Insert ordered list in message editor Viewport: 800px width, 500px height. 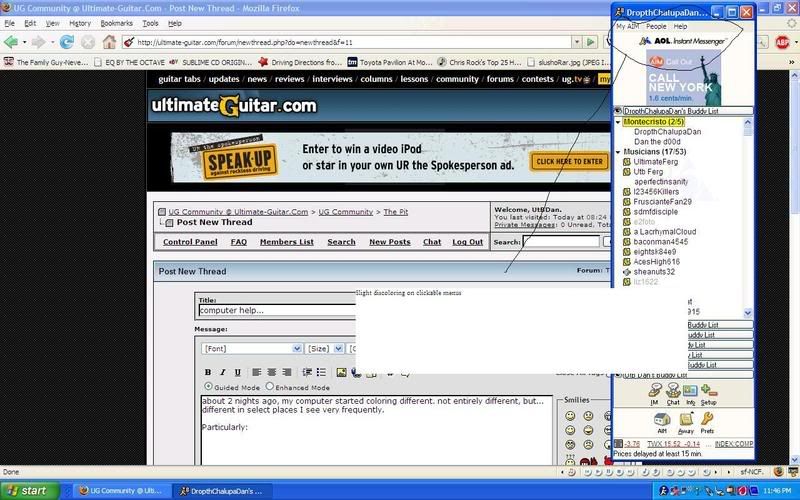coord(307,372)
